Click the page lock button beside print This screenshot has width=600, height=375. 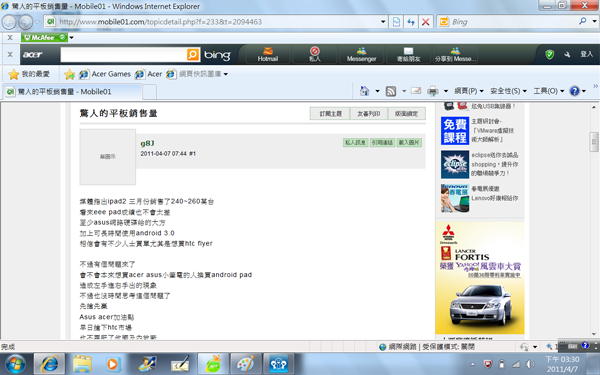407,114
